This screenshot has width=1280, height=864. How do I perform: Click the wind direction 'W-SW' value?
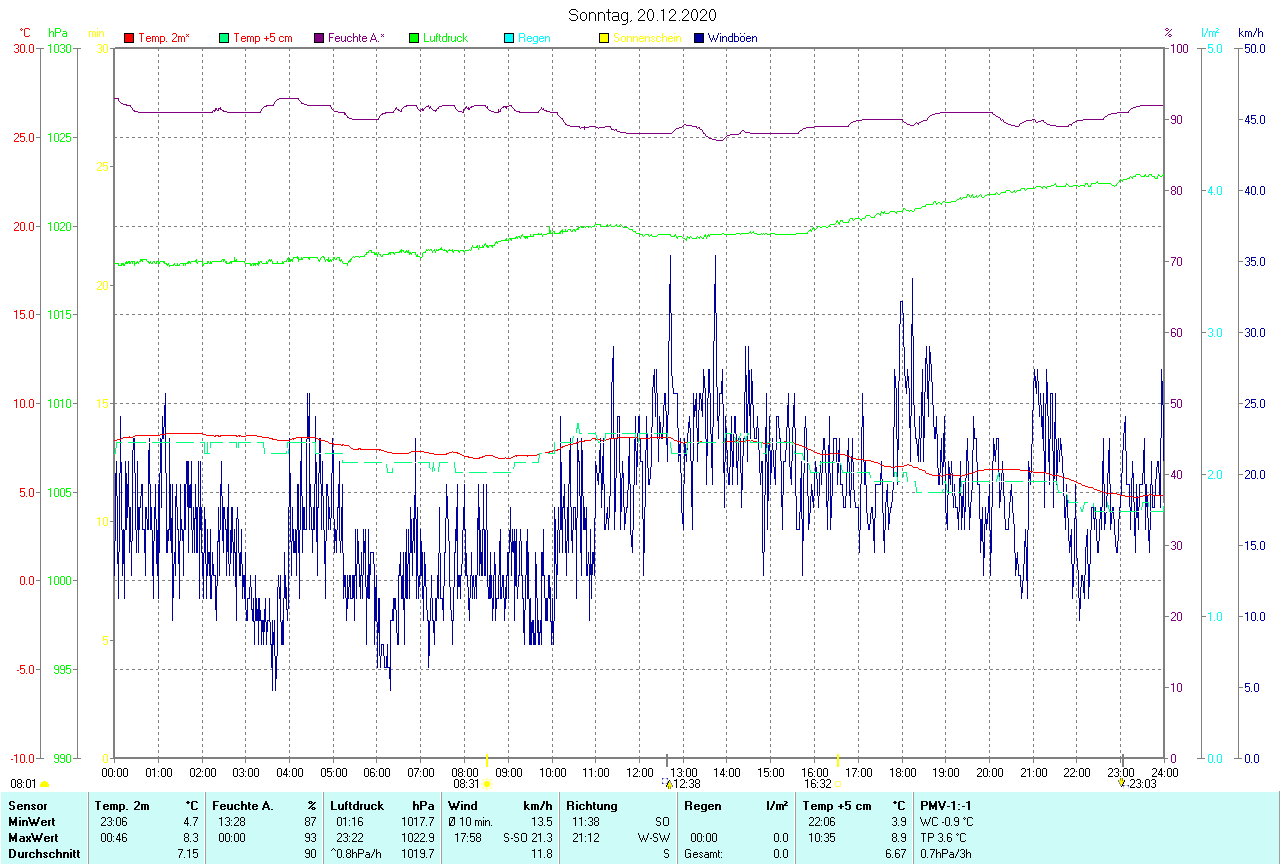pyautogui.click(x=655, y=838)
